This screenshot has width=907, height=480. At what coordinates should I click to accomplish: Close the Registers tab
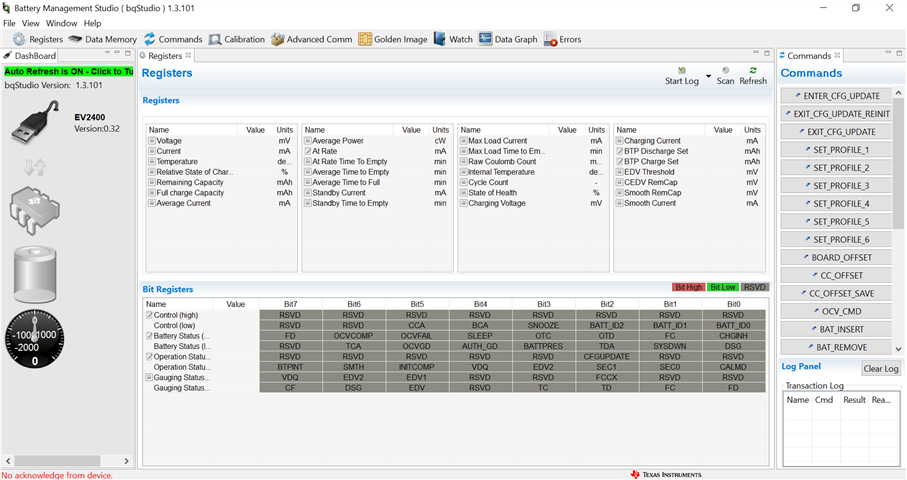click(188, 56)
